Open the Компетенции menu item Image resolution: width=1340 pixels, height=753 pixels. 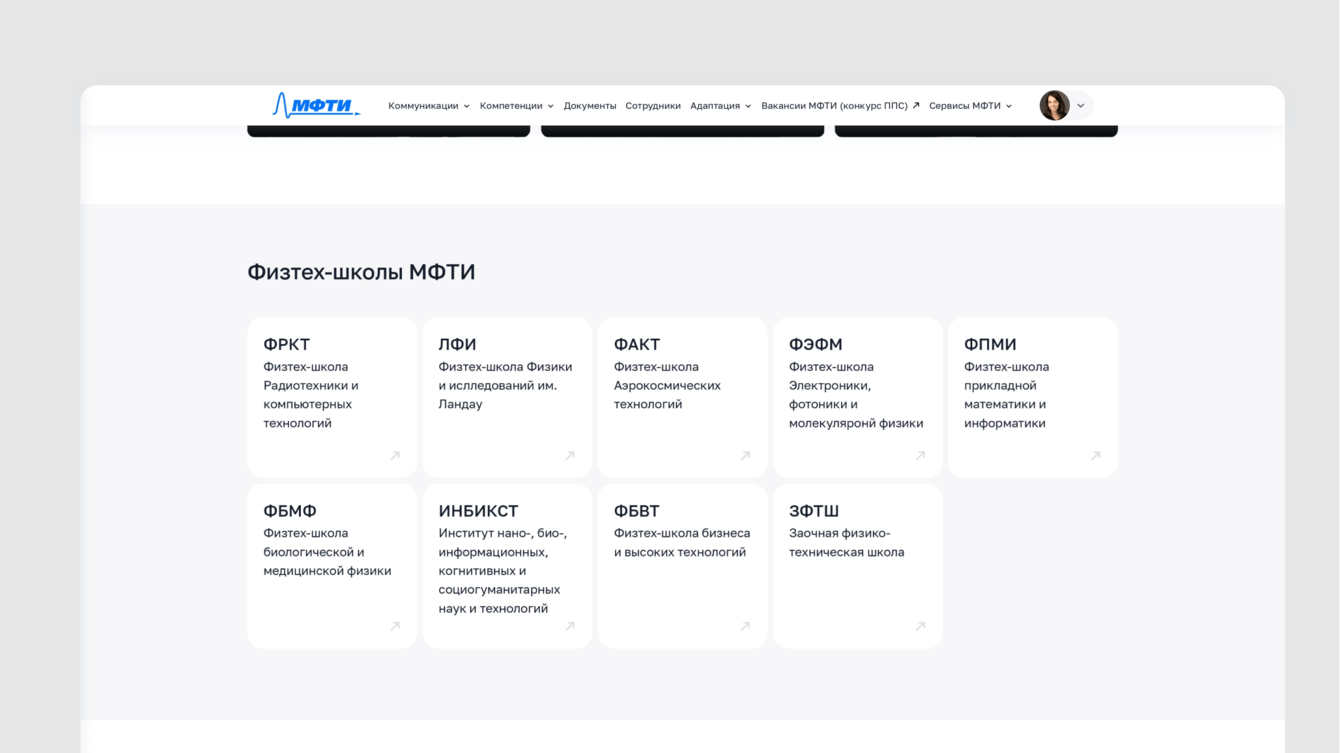(511, 106)
